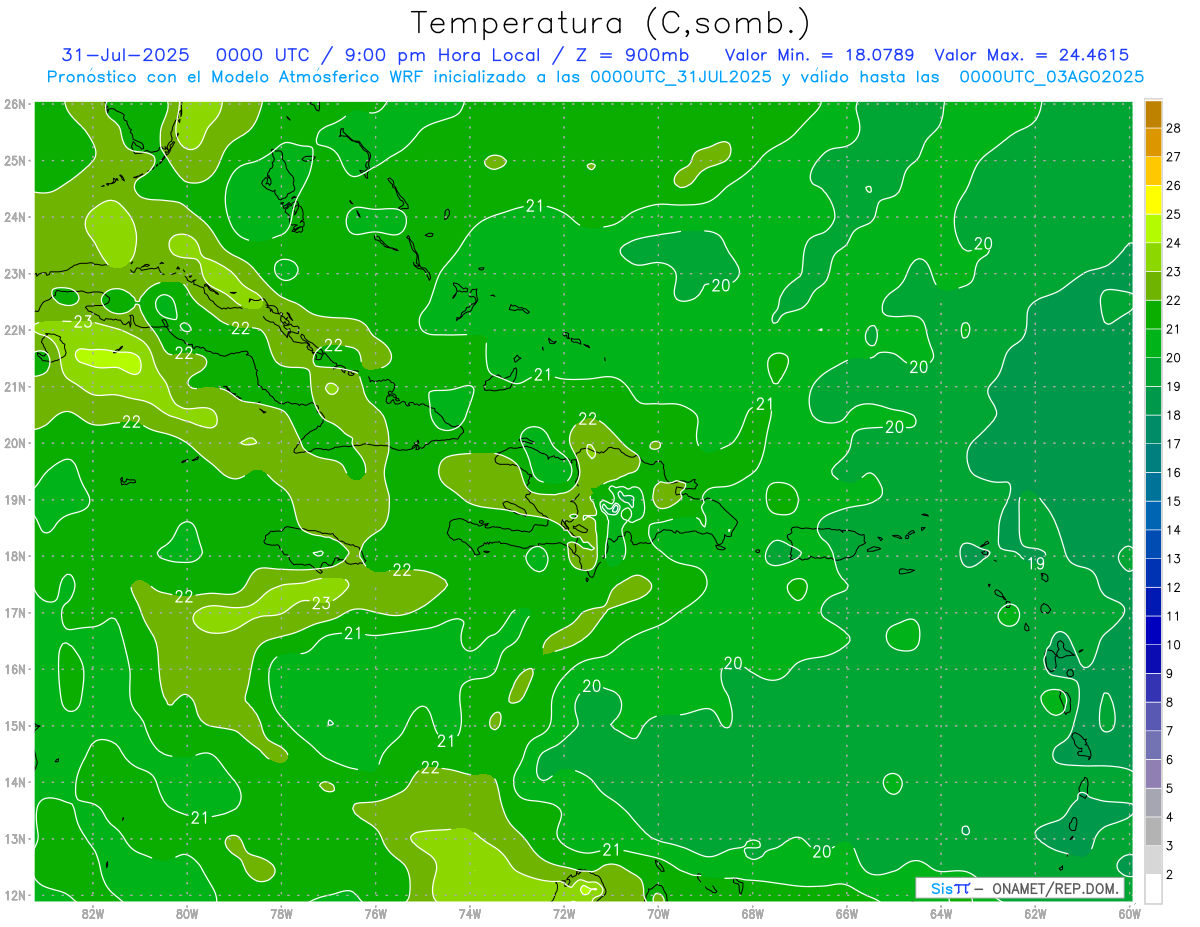
Task: Click the longitude axis label "82W"
Action: (93, 913)
